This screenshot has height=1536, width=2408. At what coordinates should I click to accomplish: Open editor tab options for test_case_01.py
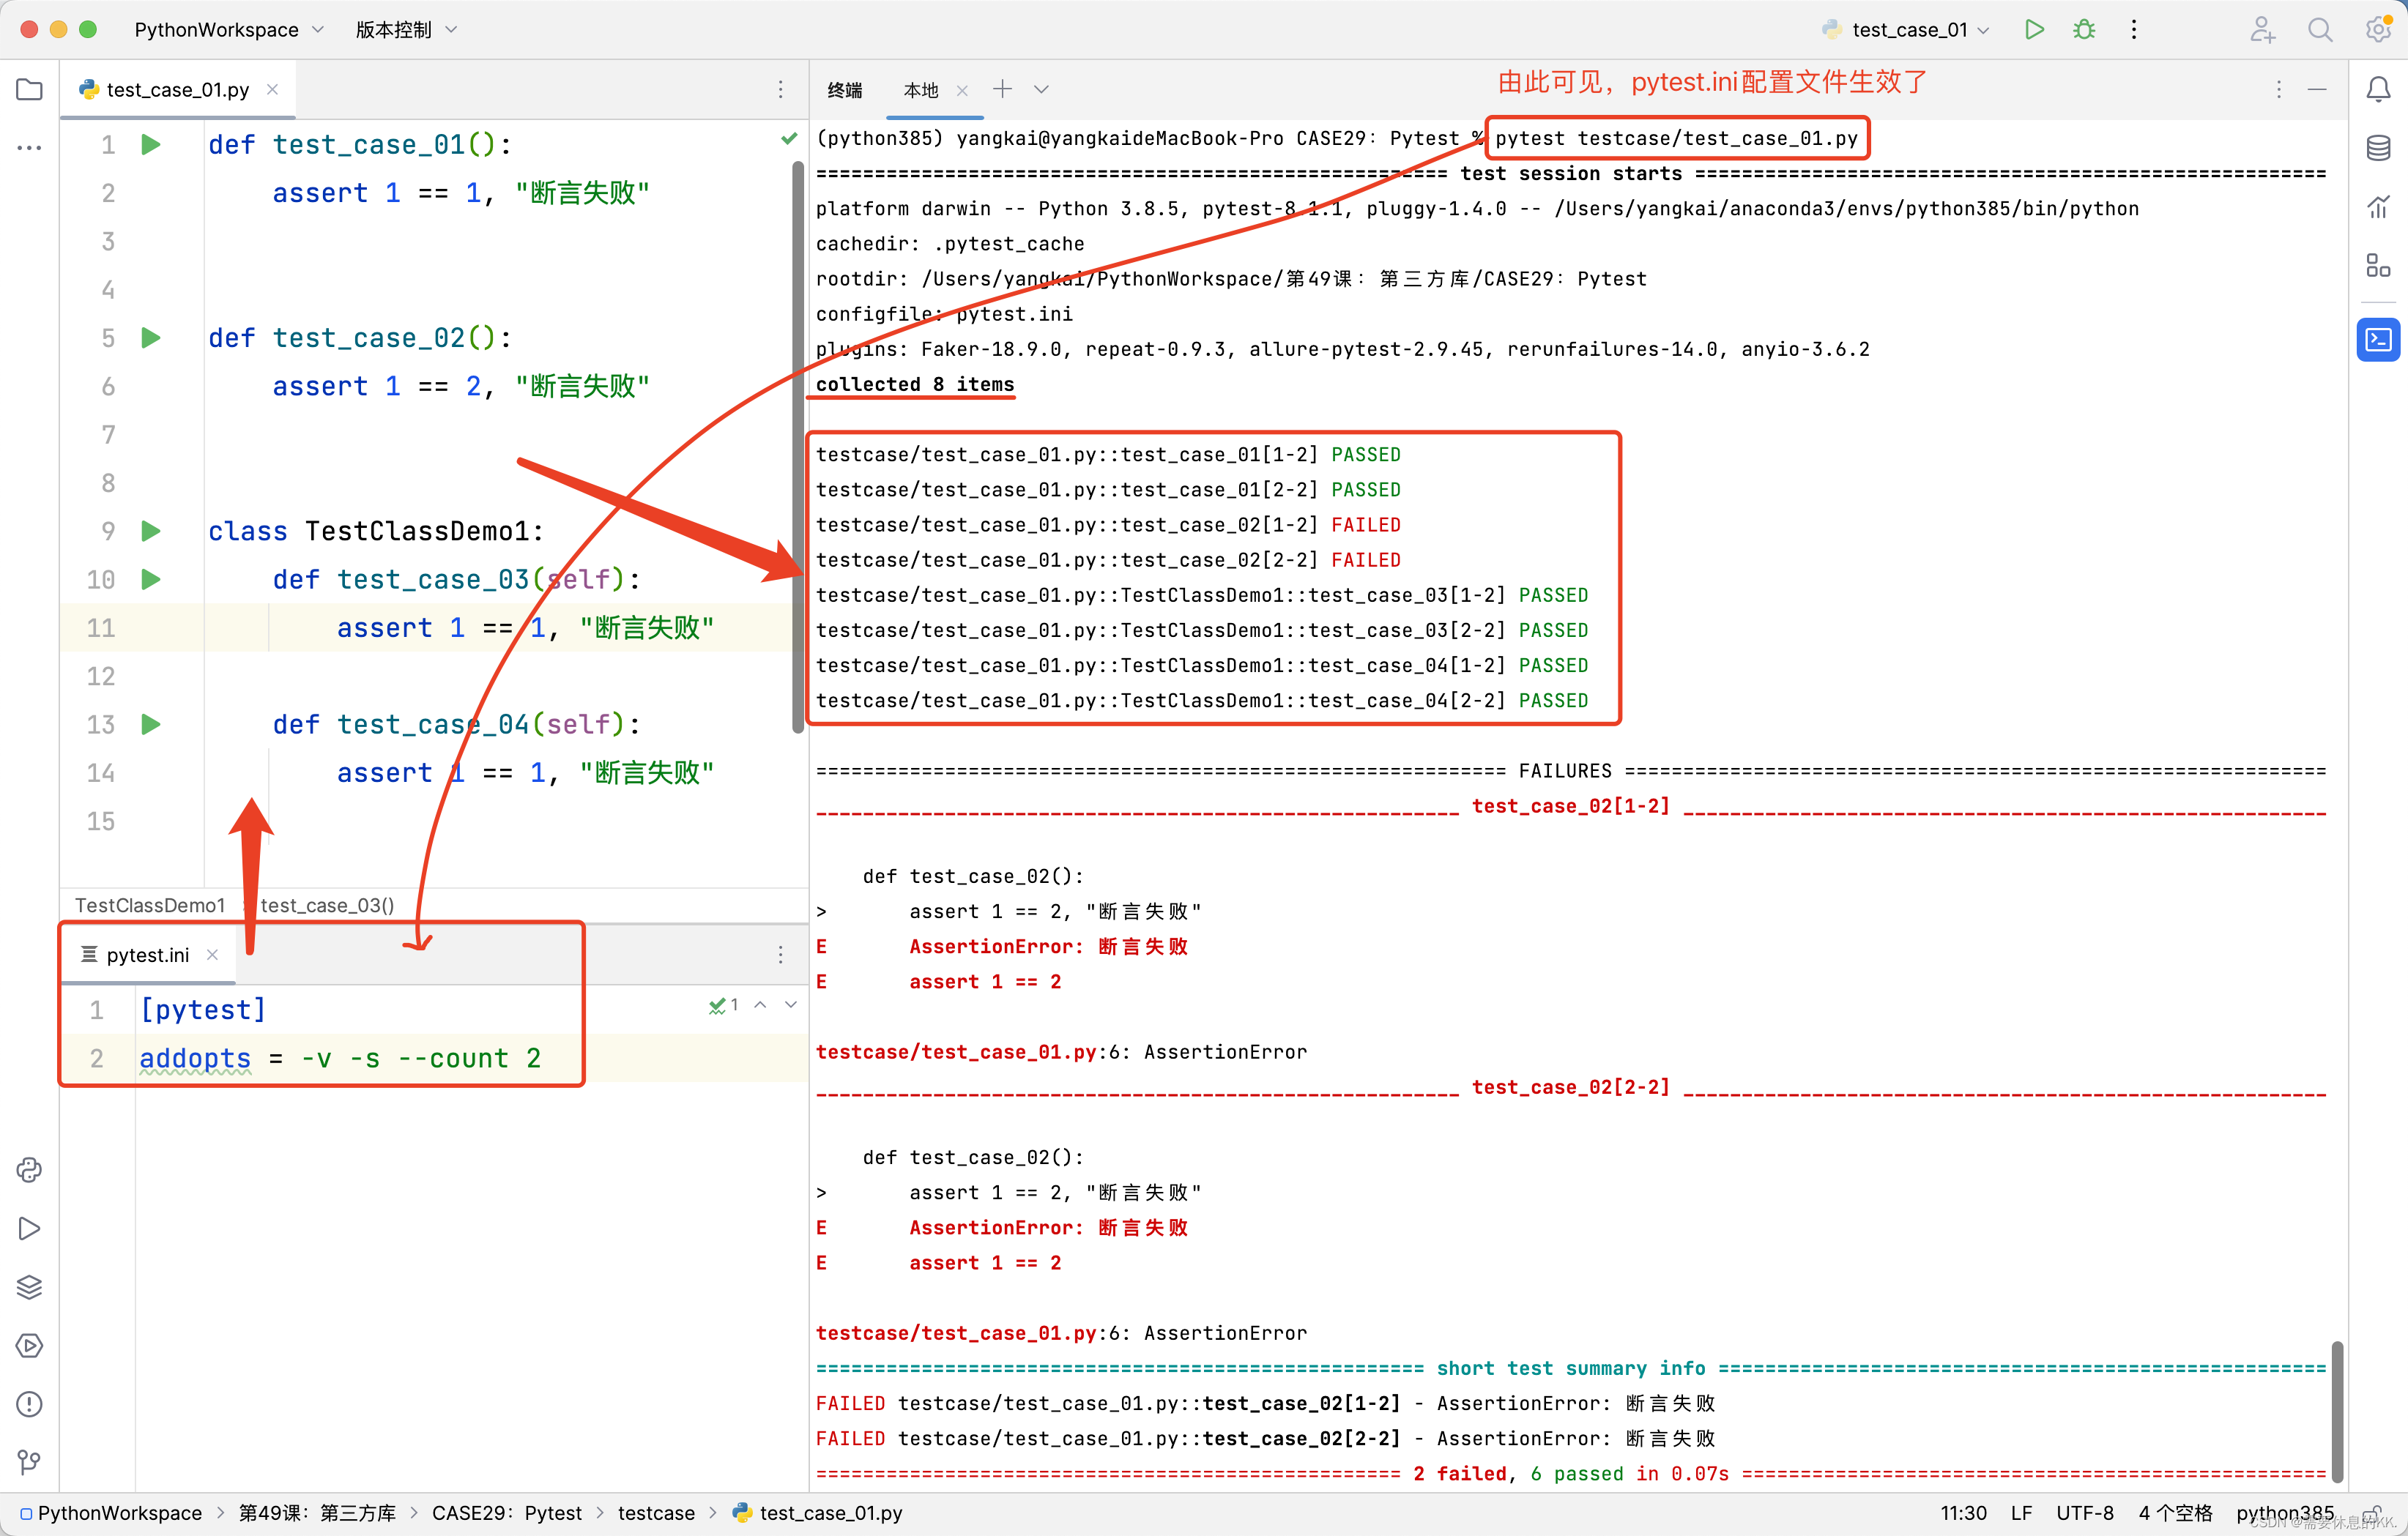tap(781, 90)
